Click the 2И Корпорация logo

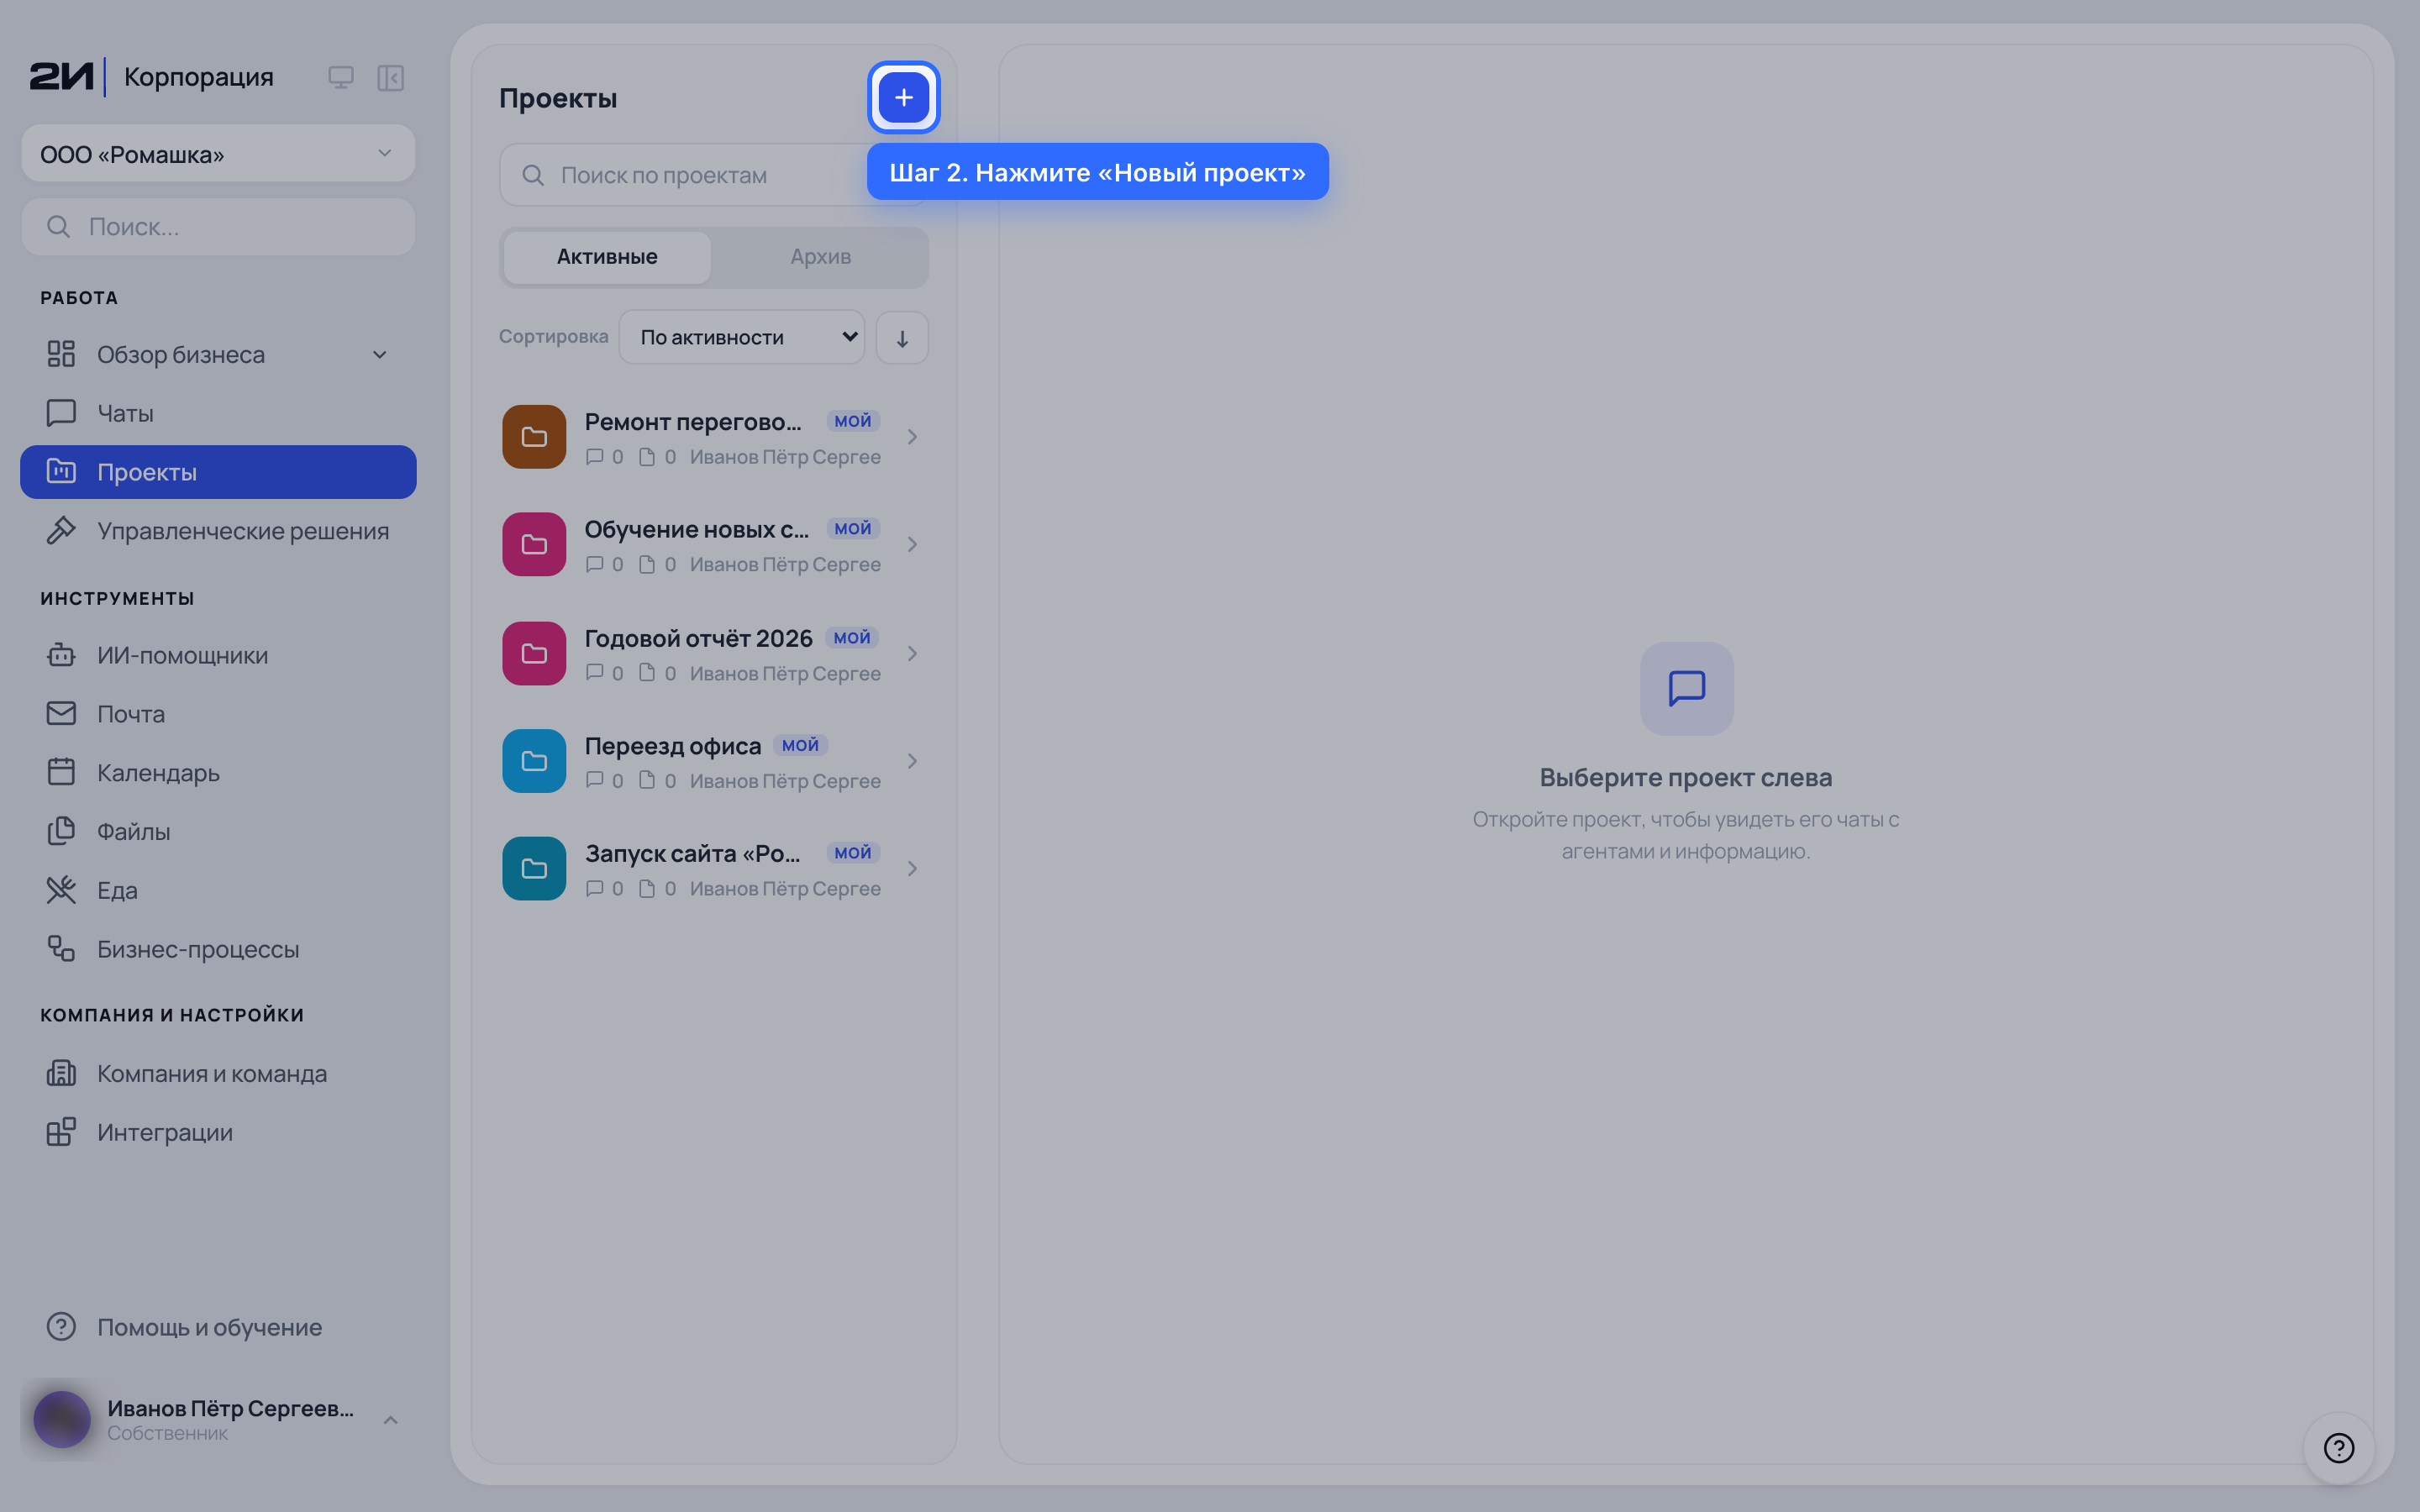(x=151, y=77)
